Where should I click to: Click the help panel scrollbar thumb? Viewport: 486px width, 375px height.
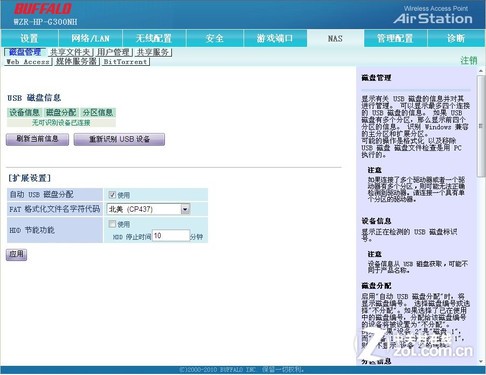coord(481,126)
